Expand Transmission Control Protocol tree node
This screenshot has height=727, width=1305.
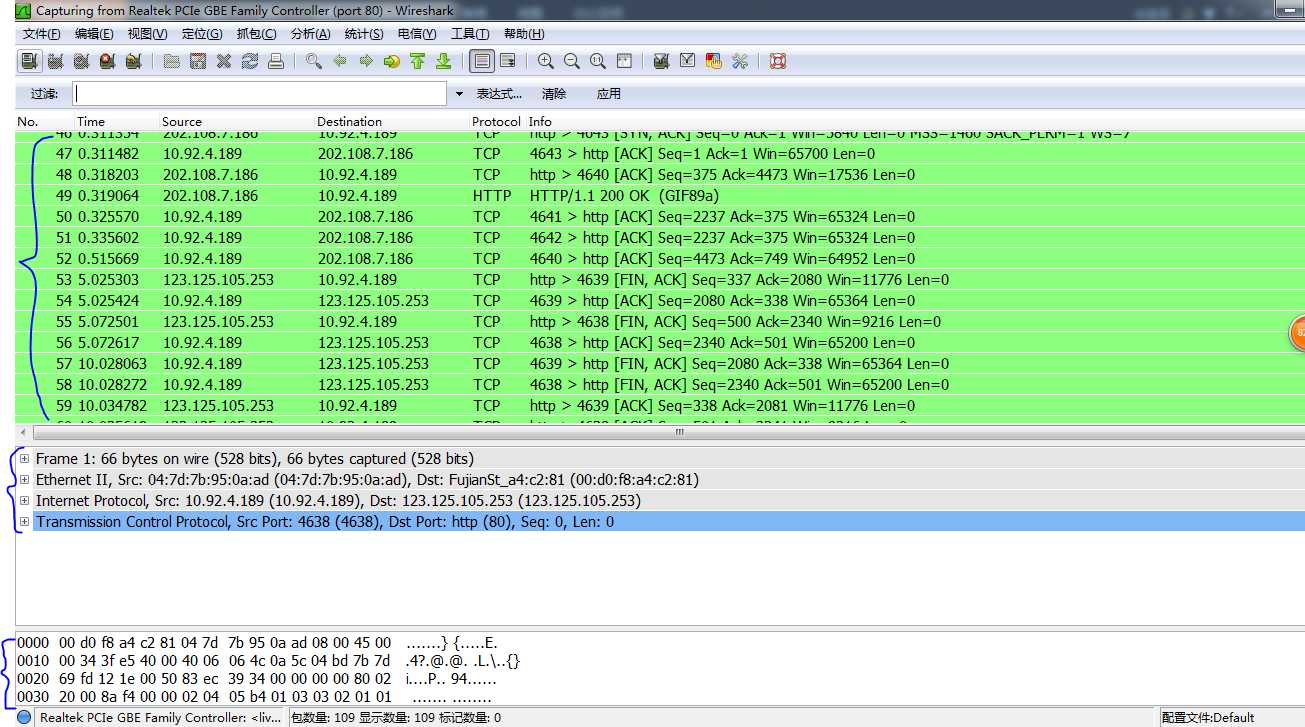coord(24,522)
